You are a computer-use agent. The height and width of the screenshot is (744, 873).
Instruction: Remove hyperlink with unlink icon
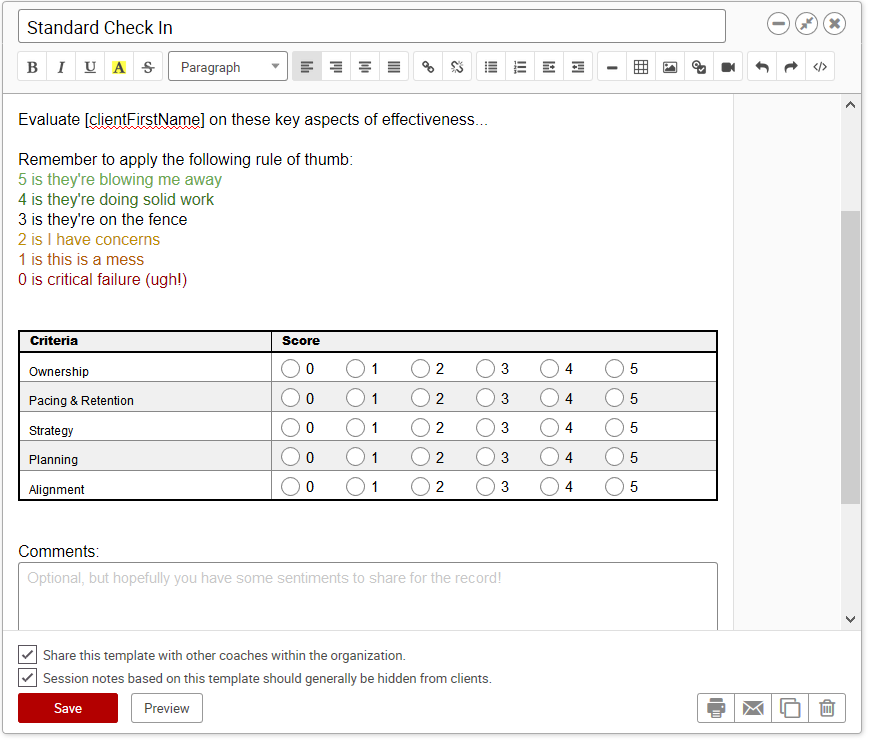pyautogui.click(x=457, y=67)
